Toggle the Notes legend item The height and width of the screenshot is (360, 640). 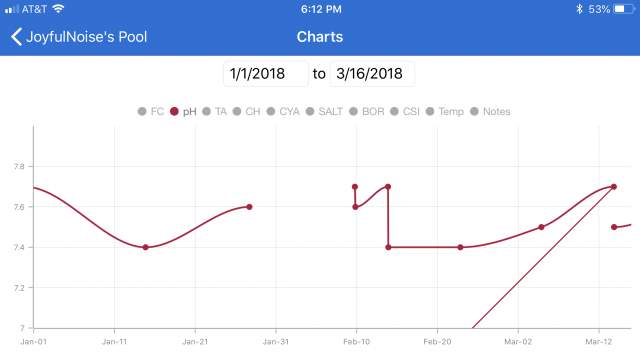[490, 111]
